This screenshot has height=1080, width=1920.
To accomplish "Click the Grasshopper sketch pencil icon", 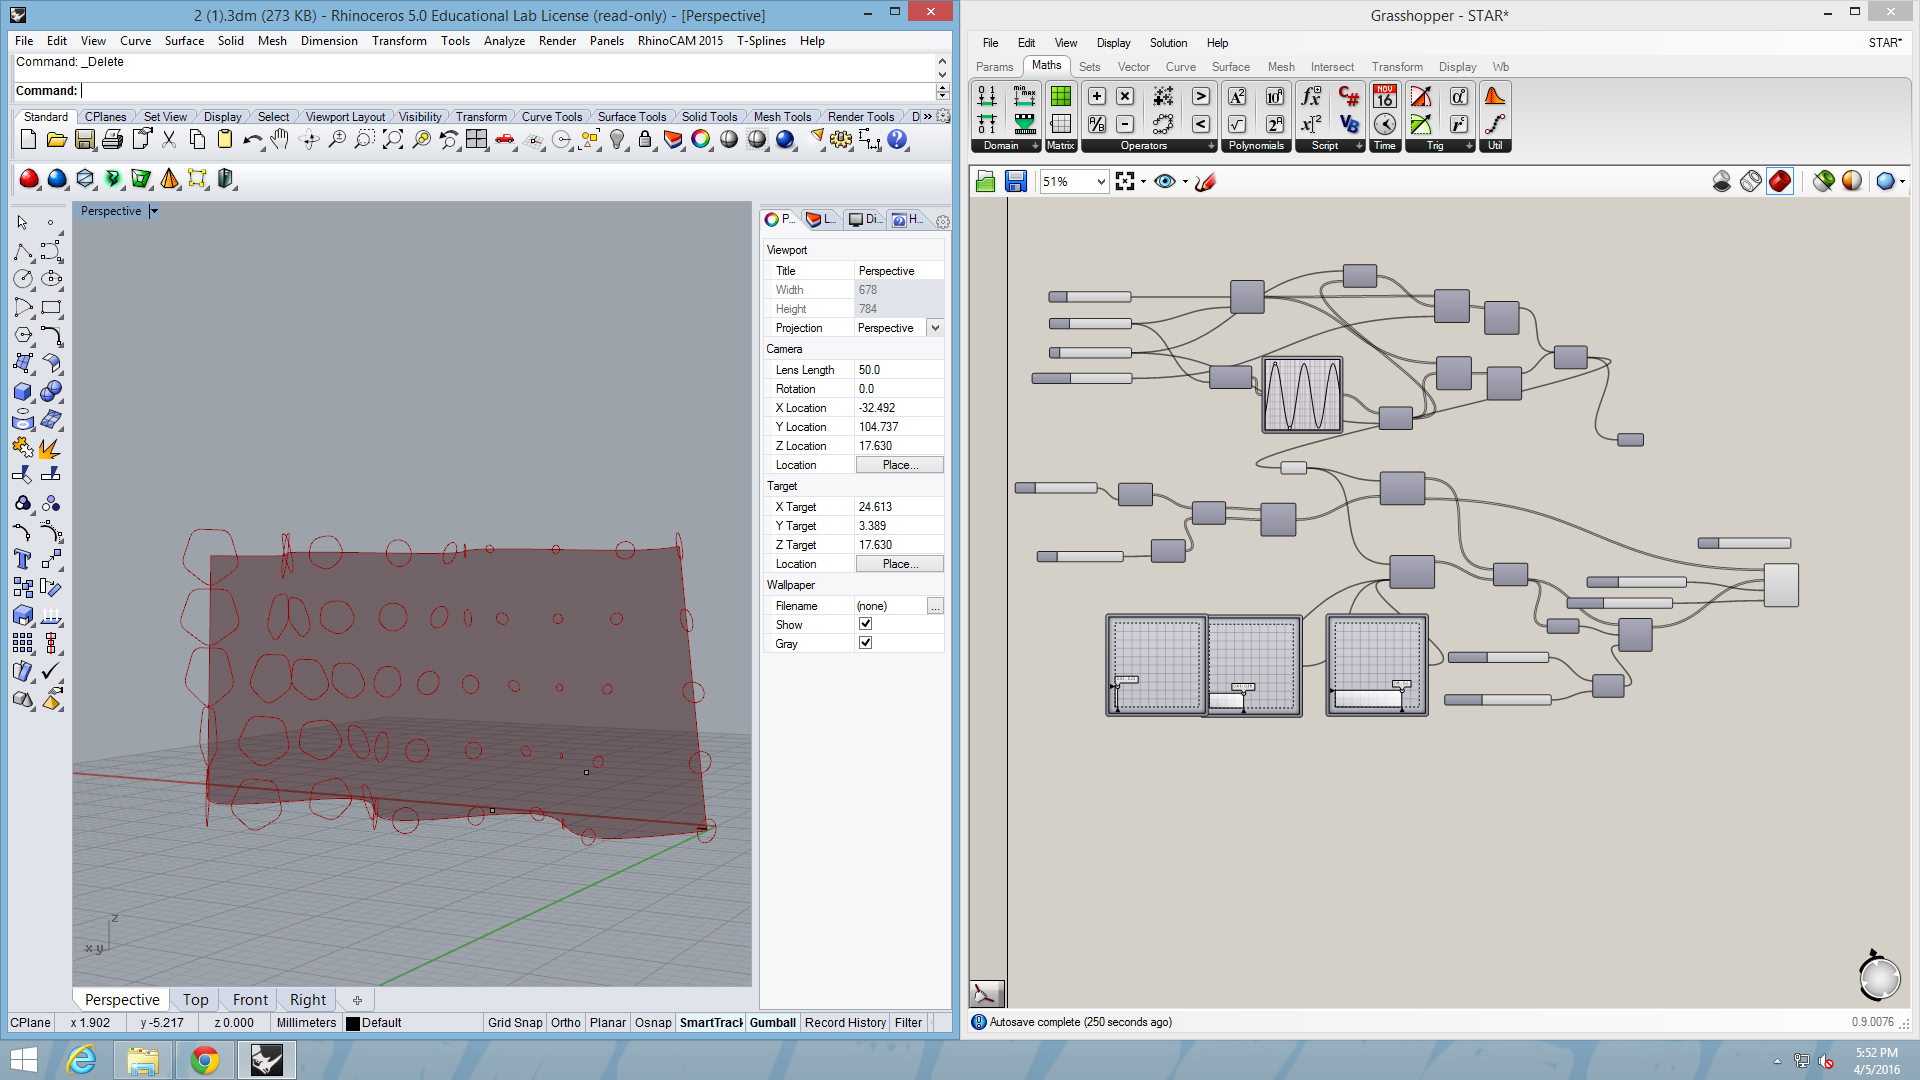I will tap(1205, 181).
